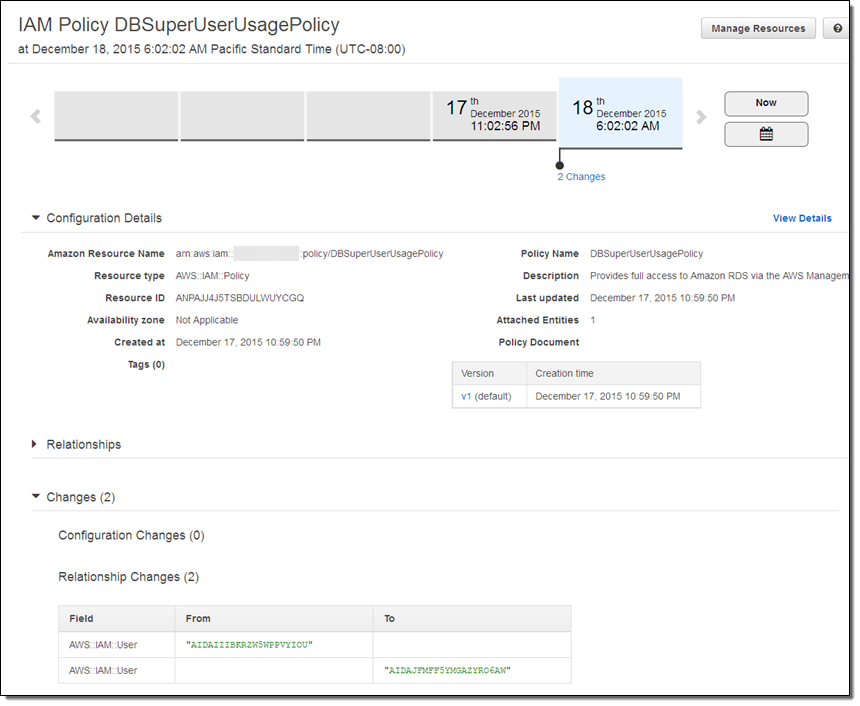This screenshot has height=706, width=860.
Task: Click the Availability zone Not Applicable value
Action: tap(207, 320)
